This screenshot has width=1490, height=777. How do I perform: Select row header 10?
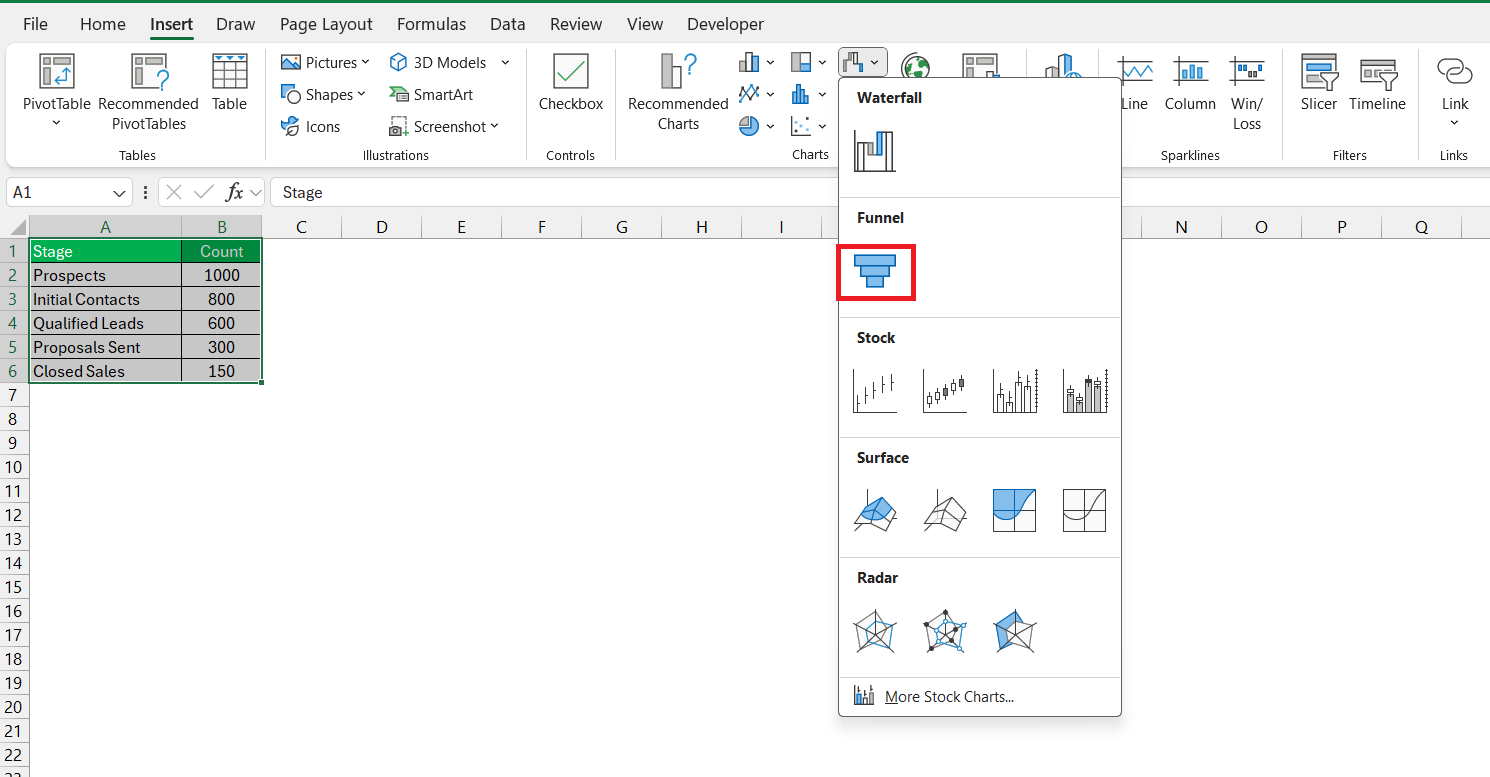point(14,467)
